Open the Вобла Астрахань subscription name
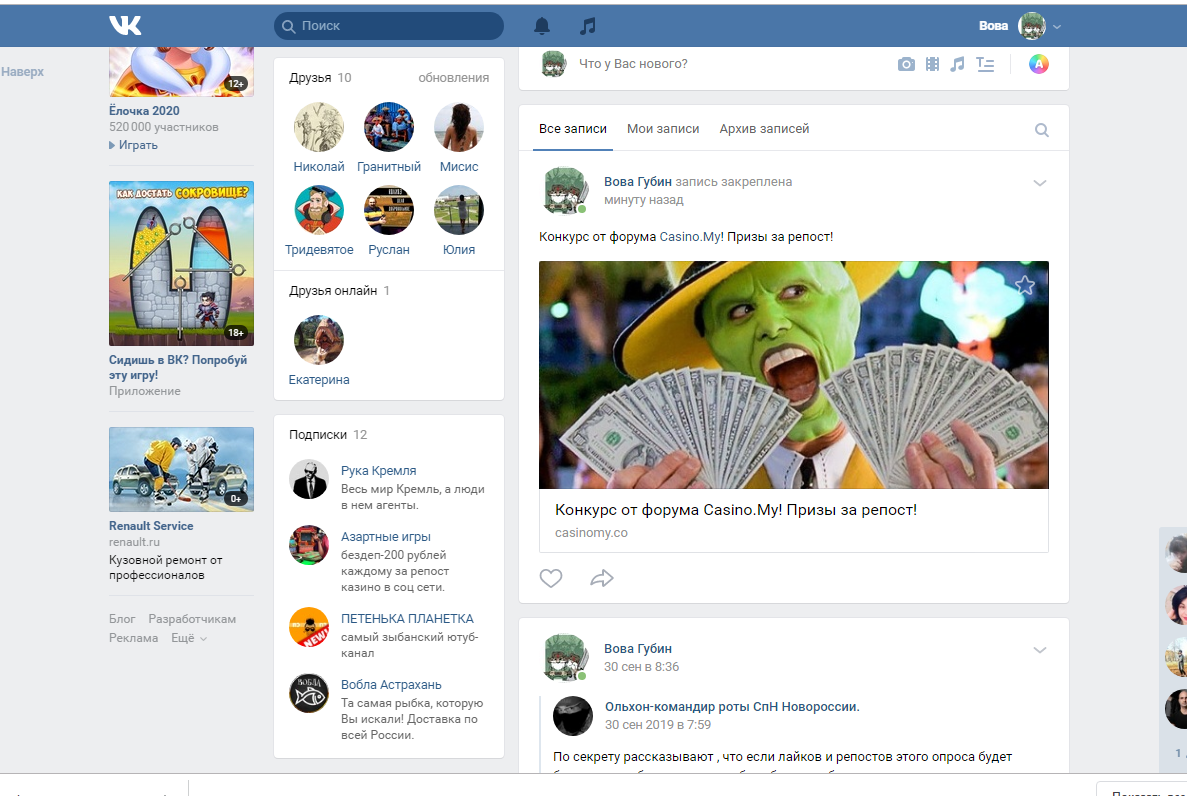The width and height of the screenshot is (1187, 796). (391, 685)
